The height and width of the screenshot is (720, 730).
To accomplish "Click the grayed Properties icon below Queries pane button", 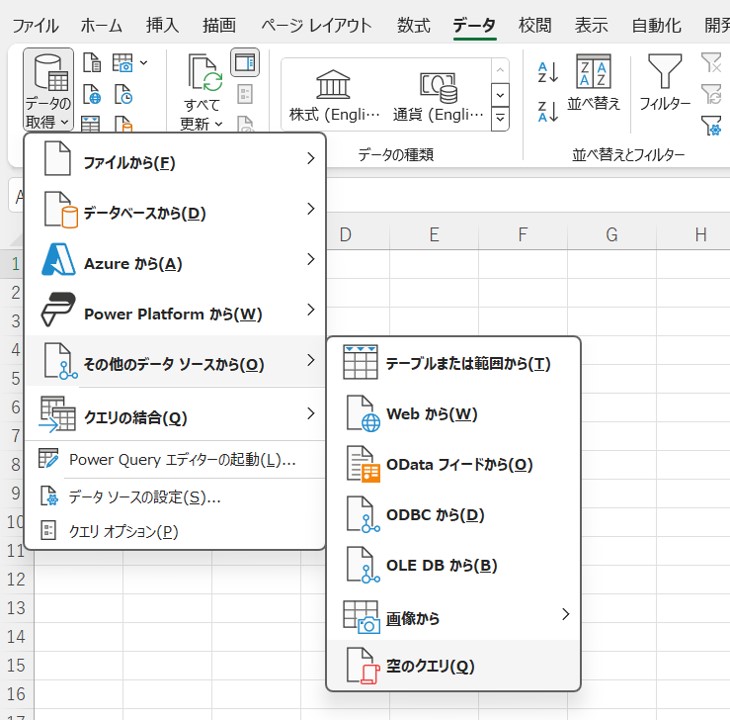I will (x=245, y=94).
